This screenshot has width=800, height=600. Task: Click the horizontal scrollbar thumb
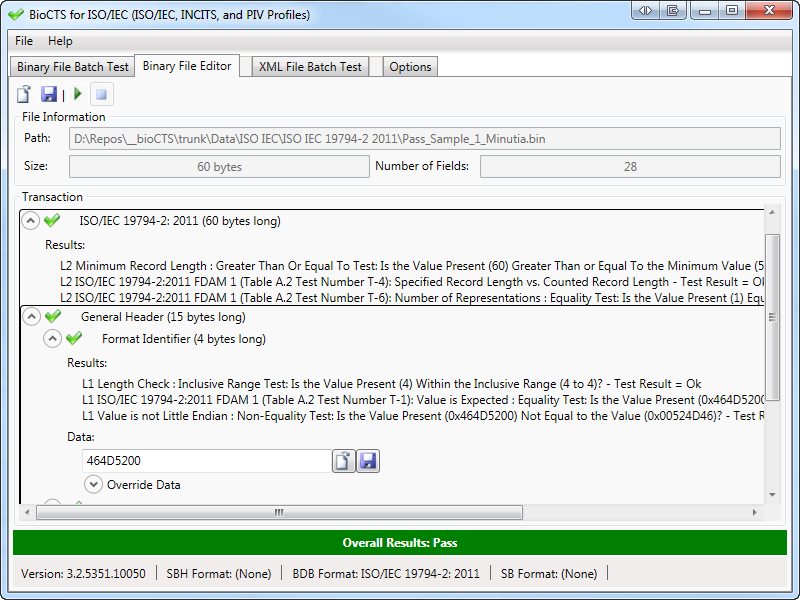[279, 512]
